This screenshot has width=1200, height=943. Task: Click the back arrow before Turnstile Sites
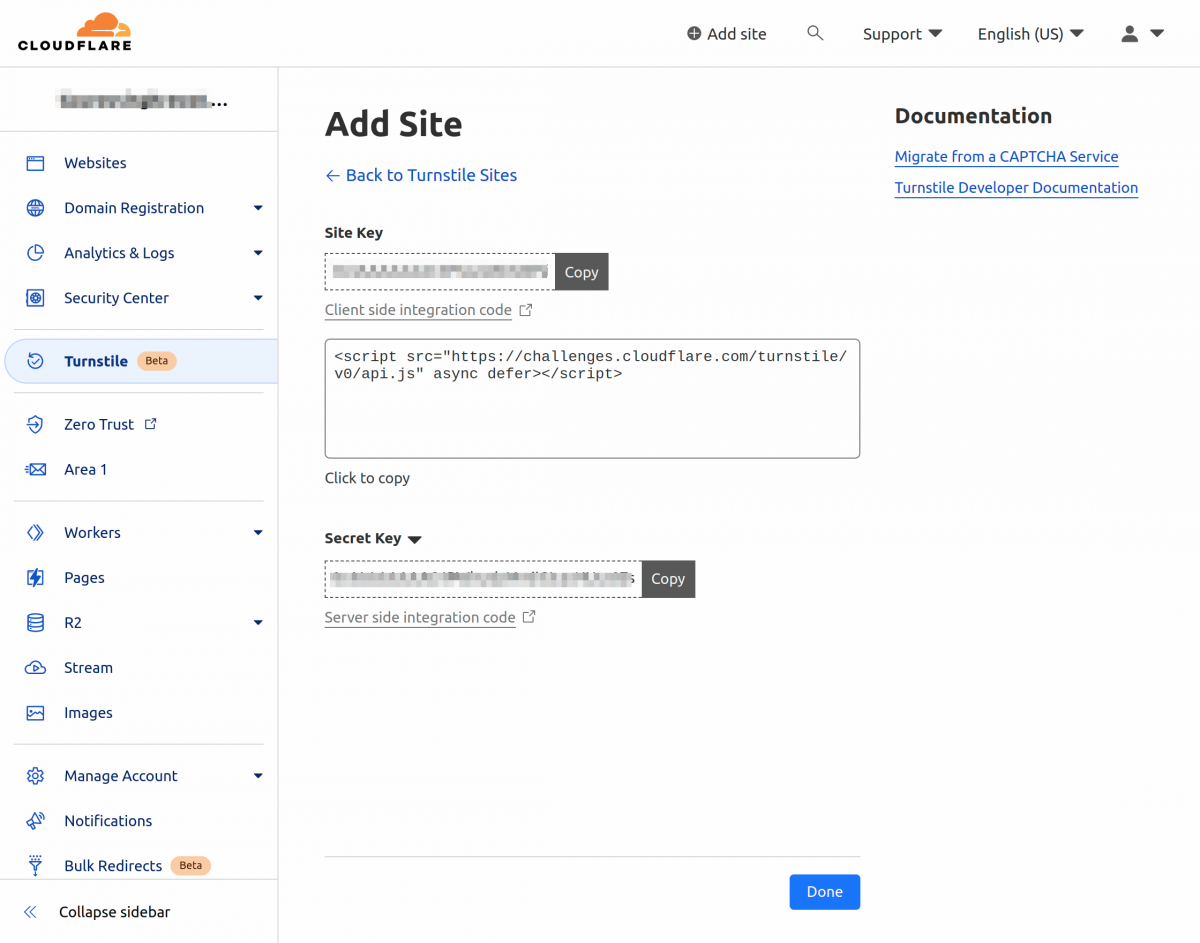pos(333,175)
